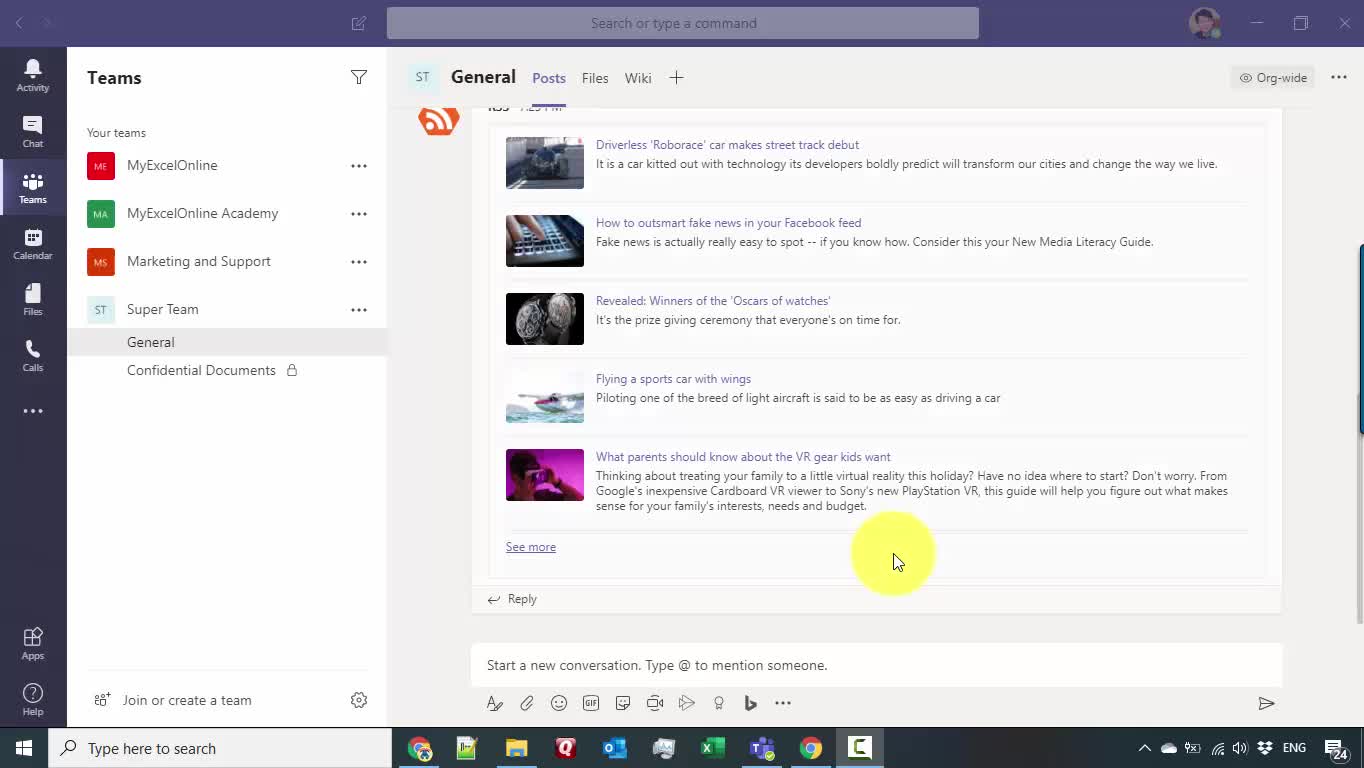Open the Activity bell icon
1364x768 pixels.
click(33, 75)
